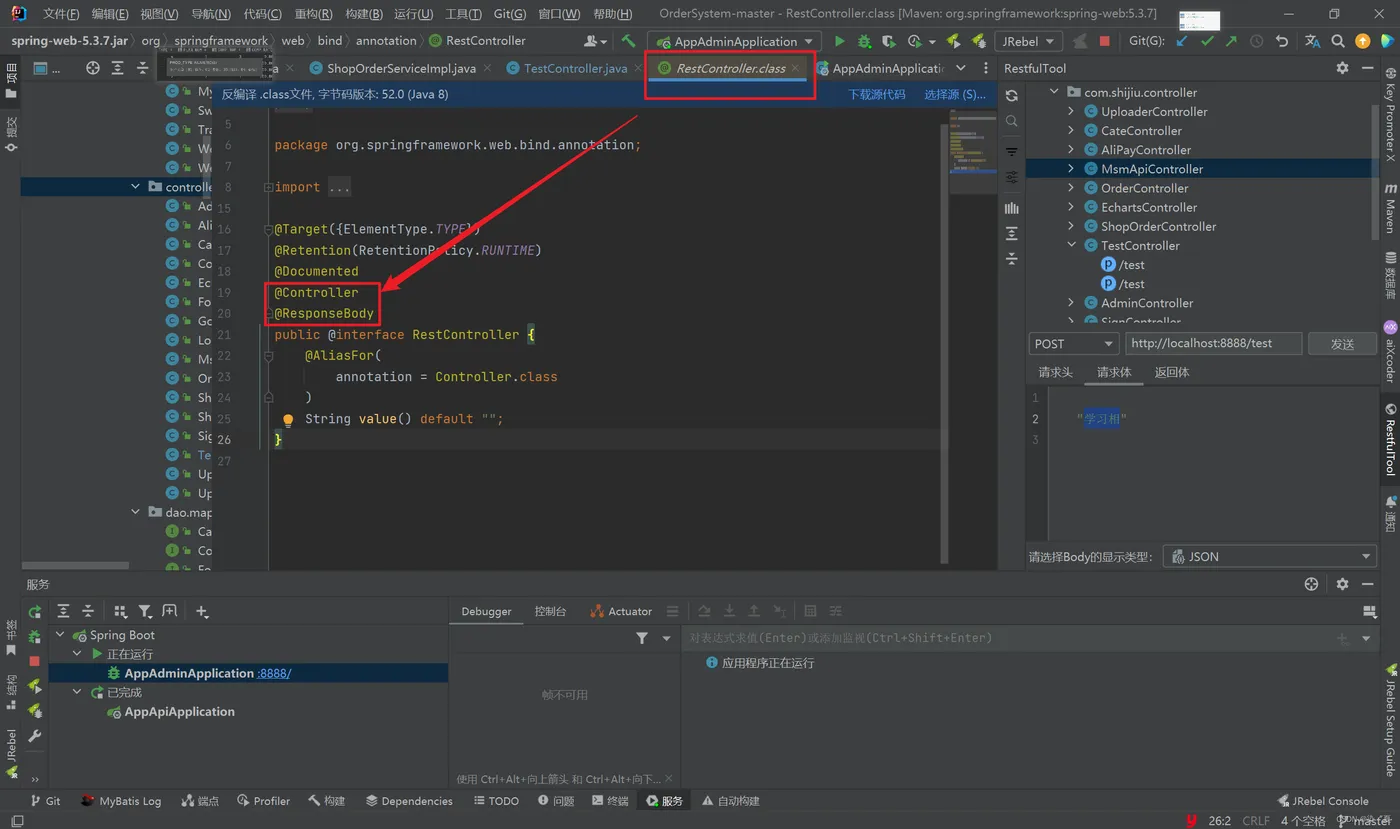The image size is (1400, 829).
Task: Expand folded import statement in editor
Action: pos(269,187)
